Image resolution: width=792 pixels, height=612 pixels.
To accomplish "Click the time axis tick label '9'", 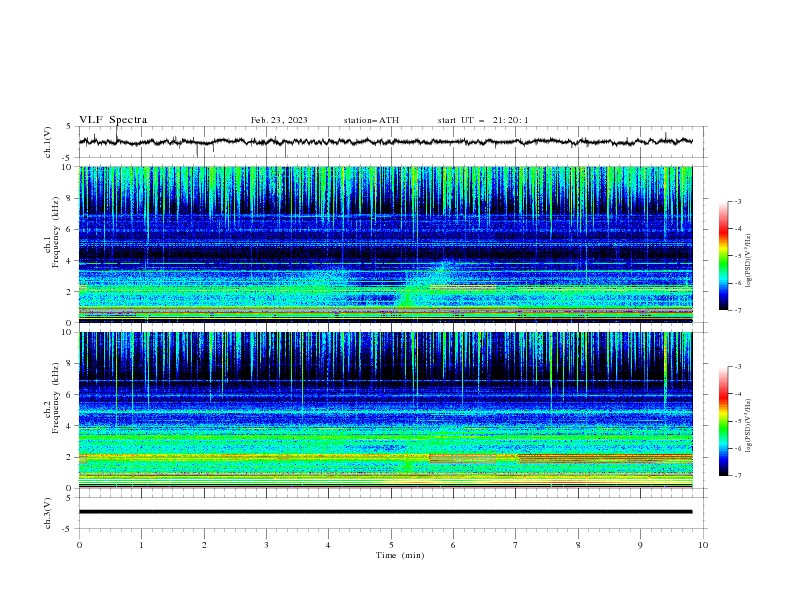I will [x=640, y=545].
